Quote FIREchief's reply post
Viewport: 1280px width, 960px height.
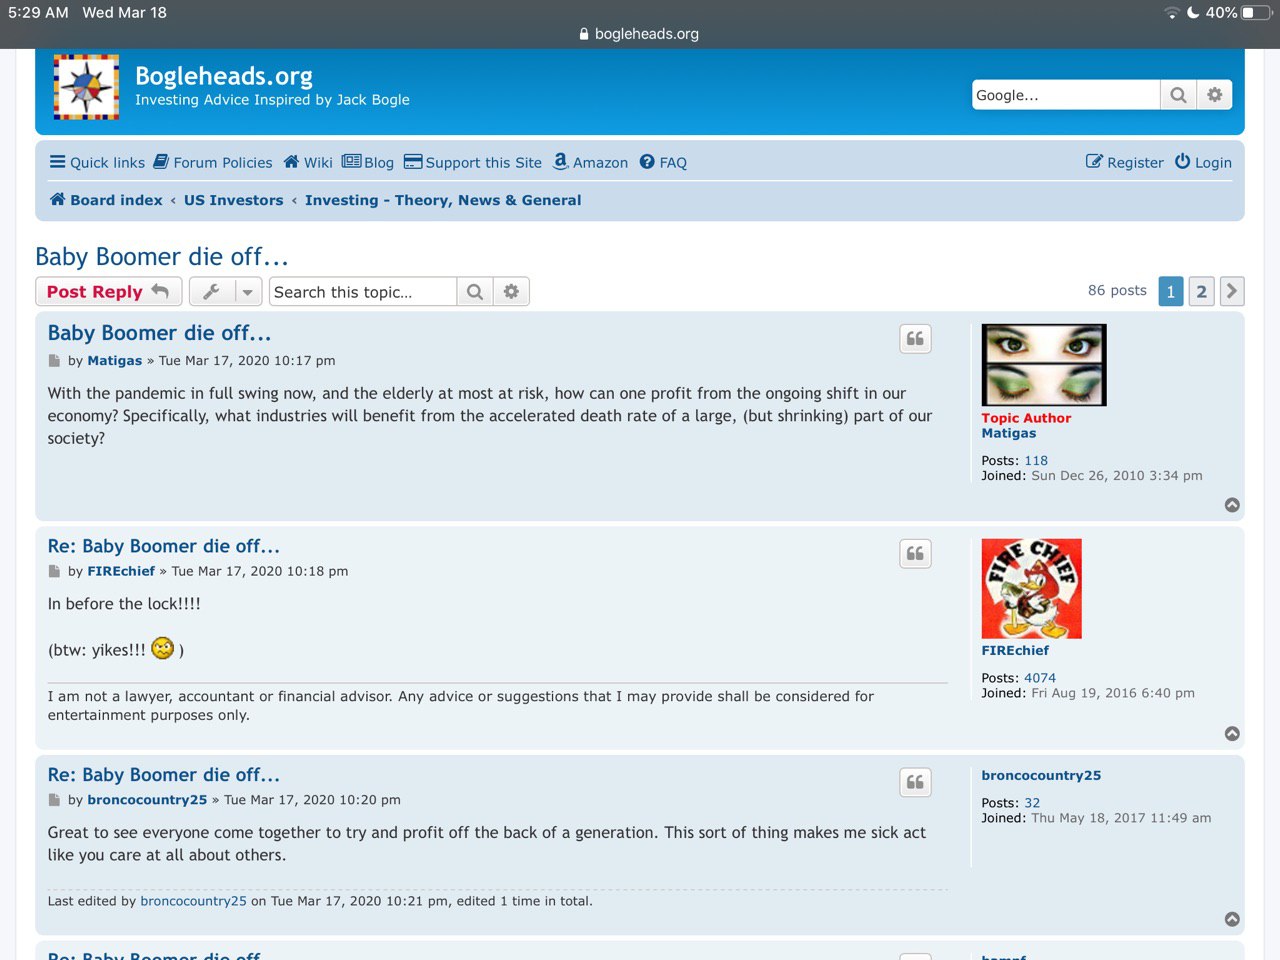click(x=915, y=554)
